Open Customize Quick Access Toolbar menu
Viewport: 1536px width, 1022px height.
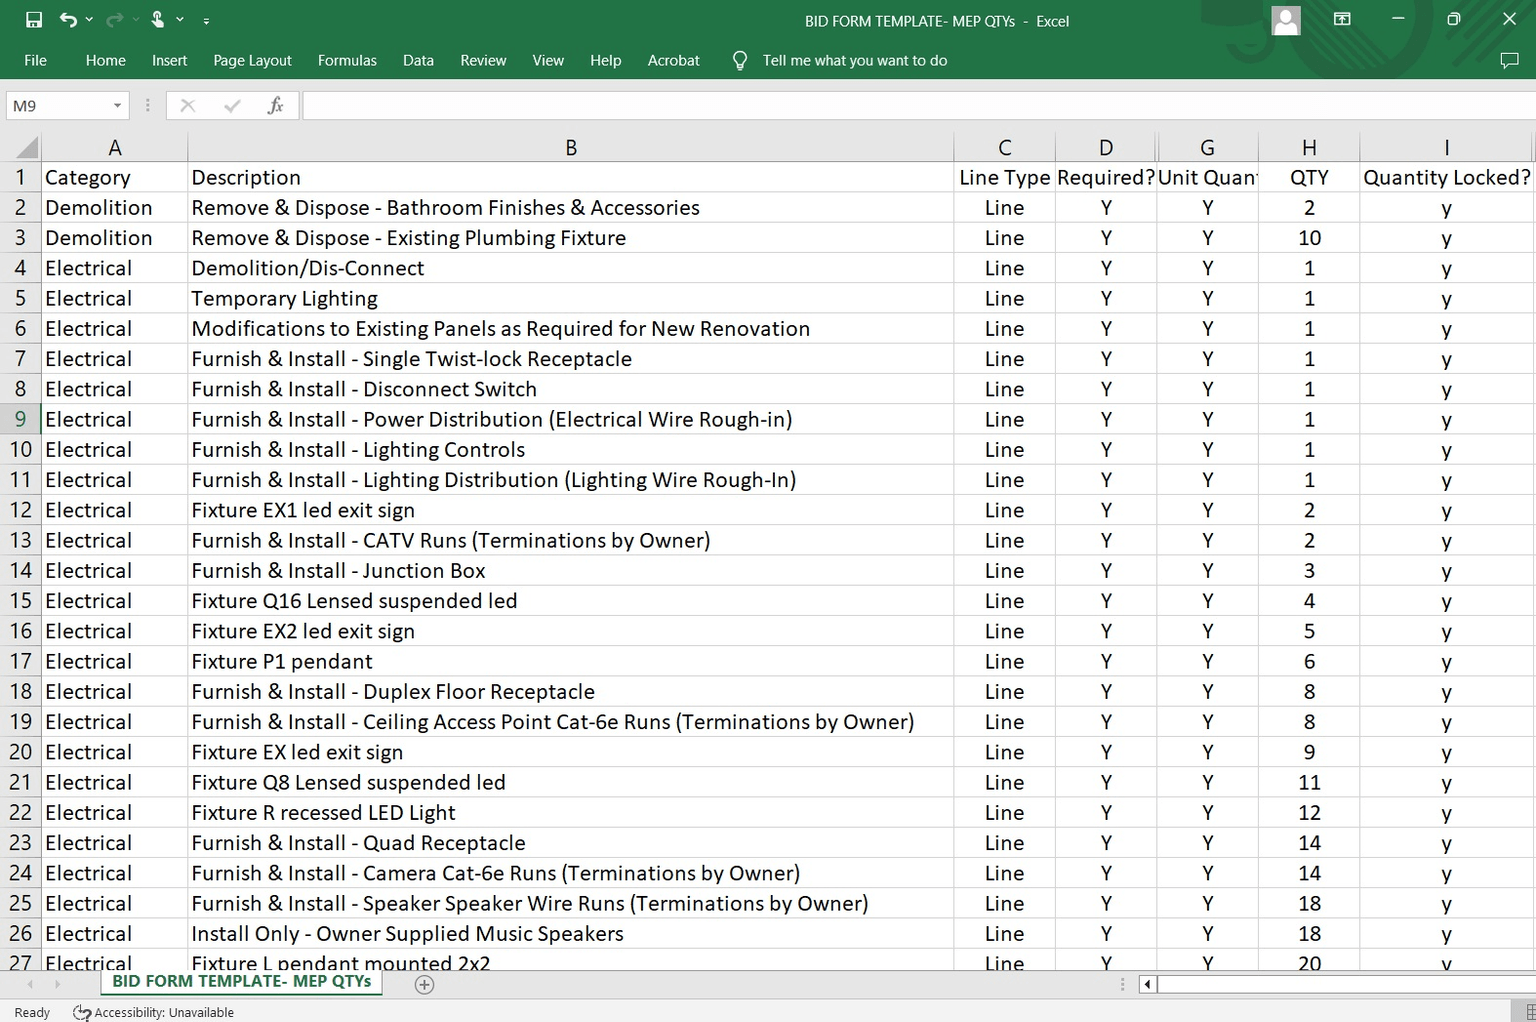(206, 20)
